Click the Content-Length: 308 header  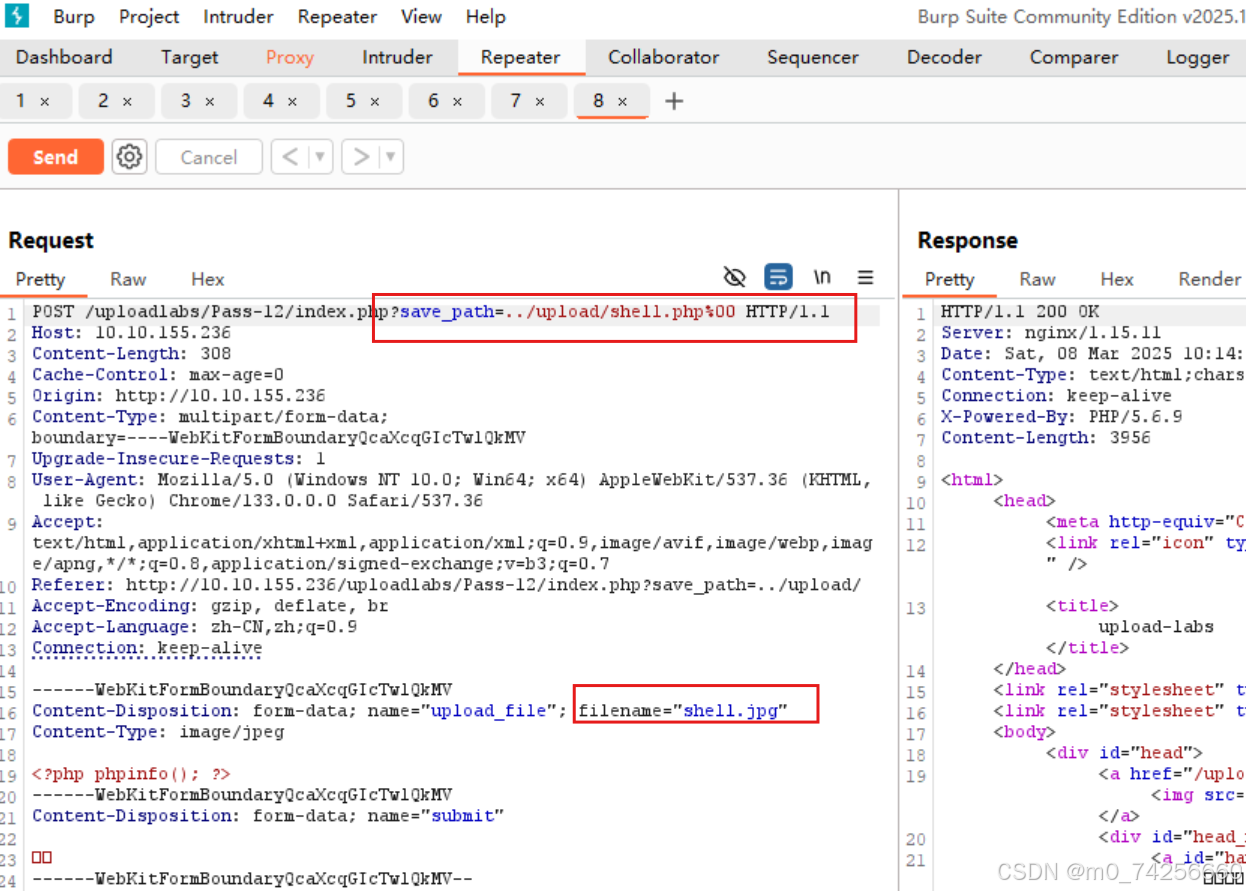pyautogui.click(x=131, y=353)
